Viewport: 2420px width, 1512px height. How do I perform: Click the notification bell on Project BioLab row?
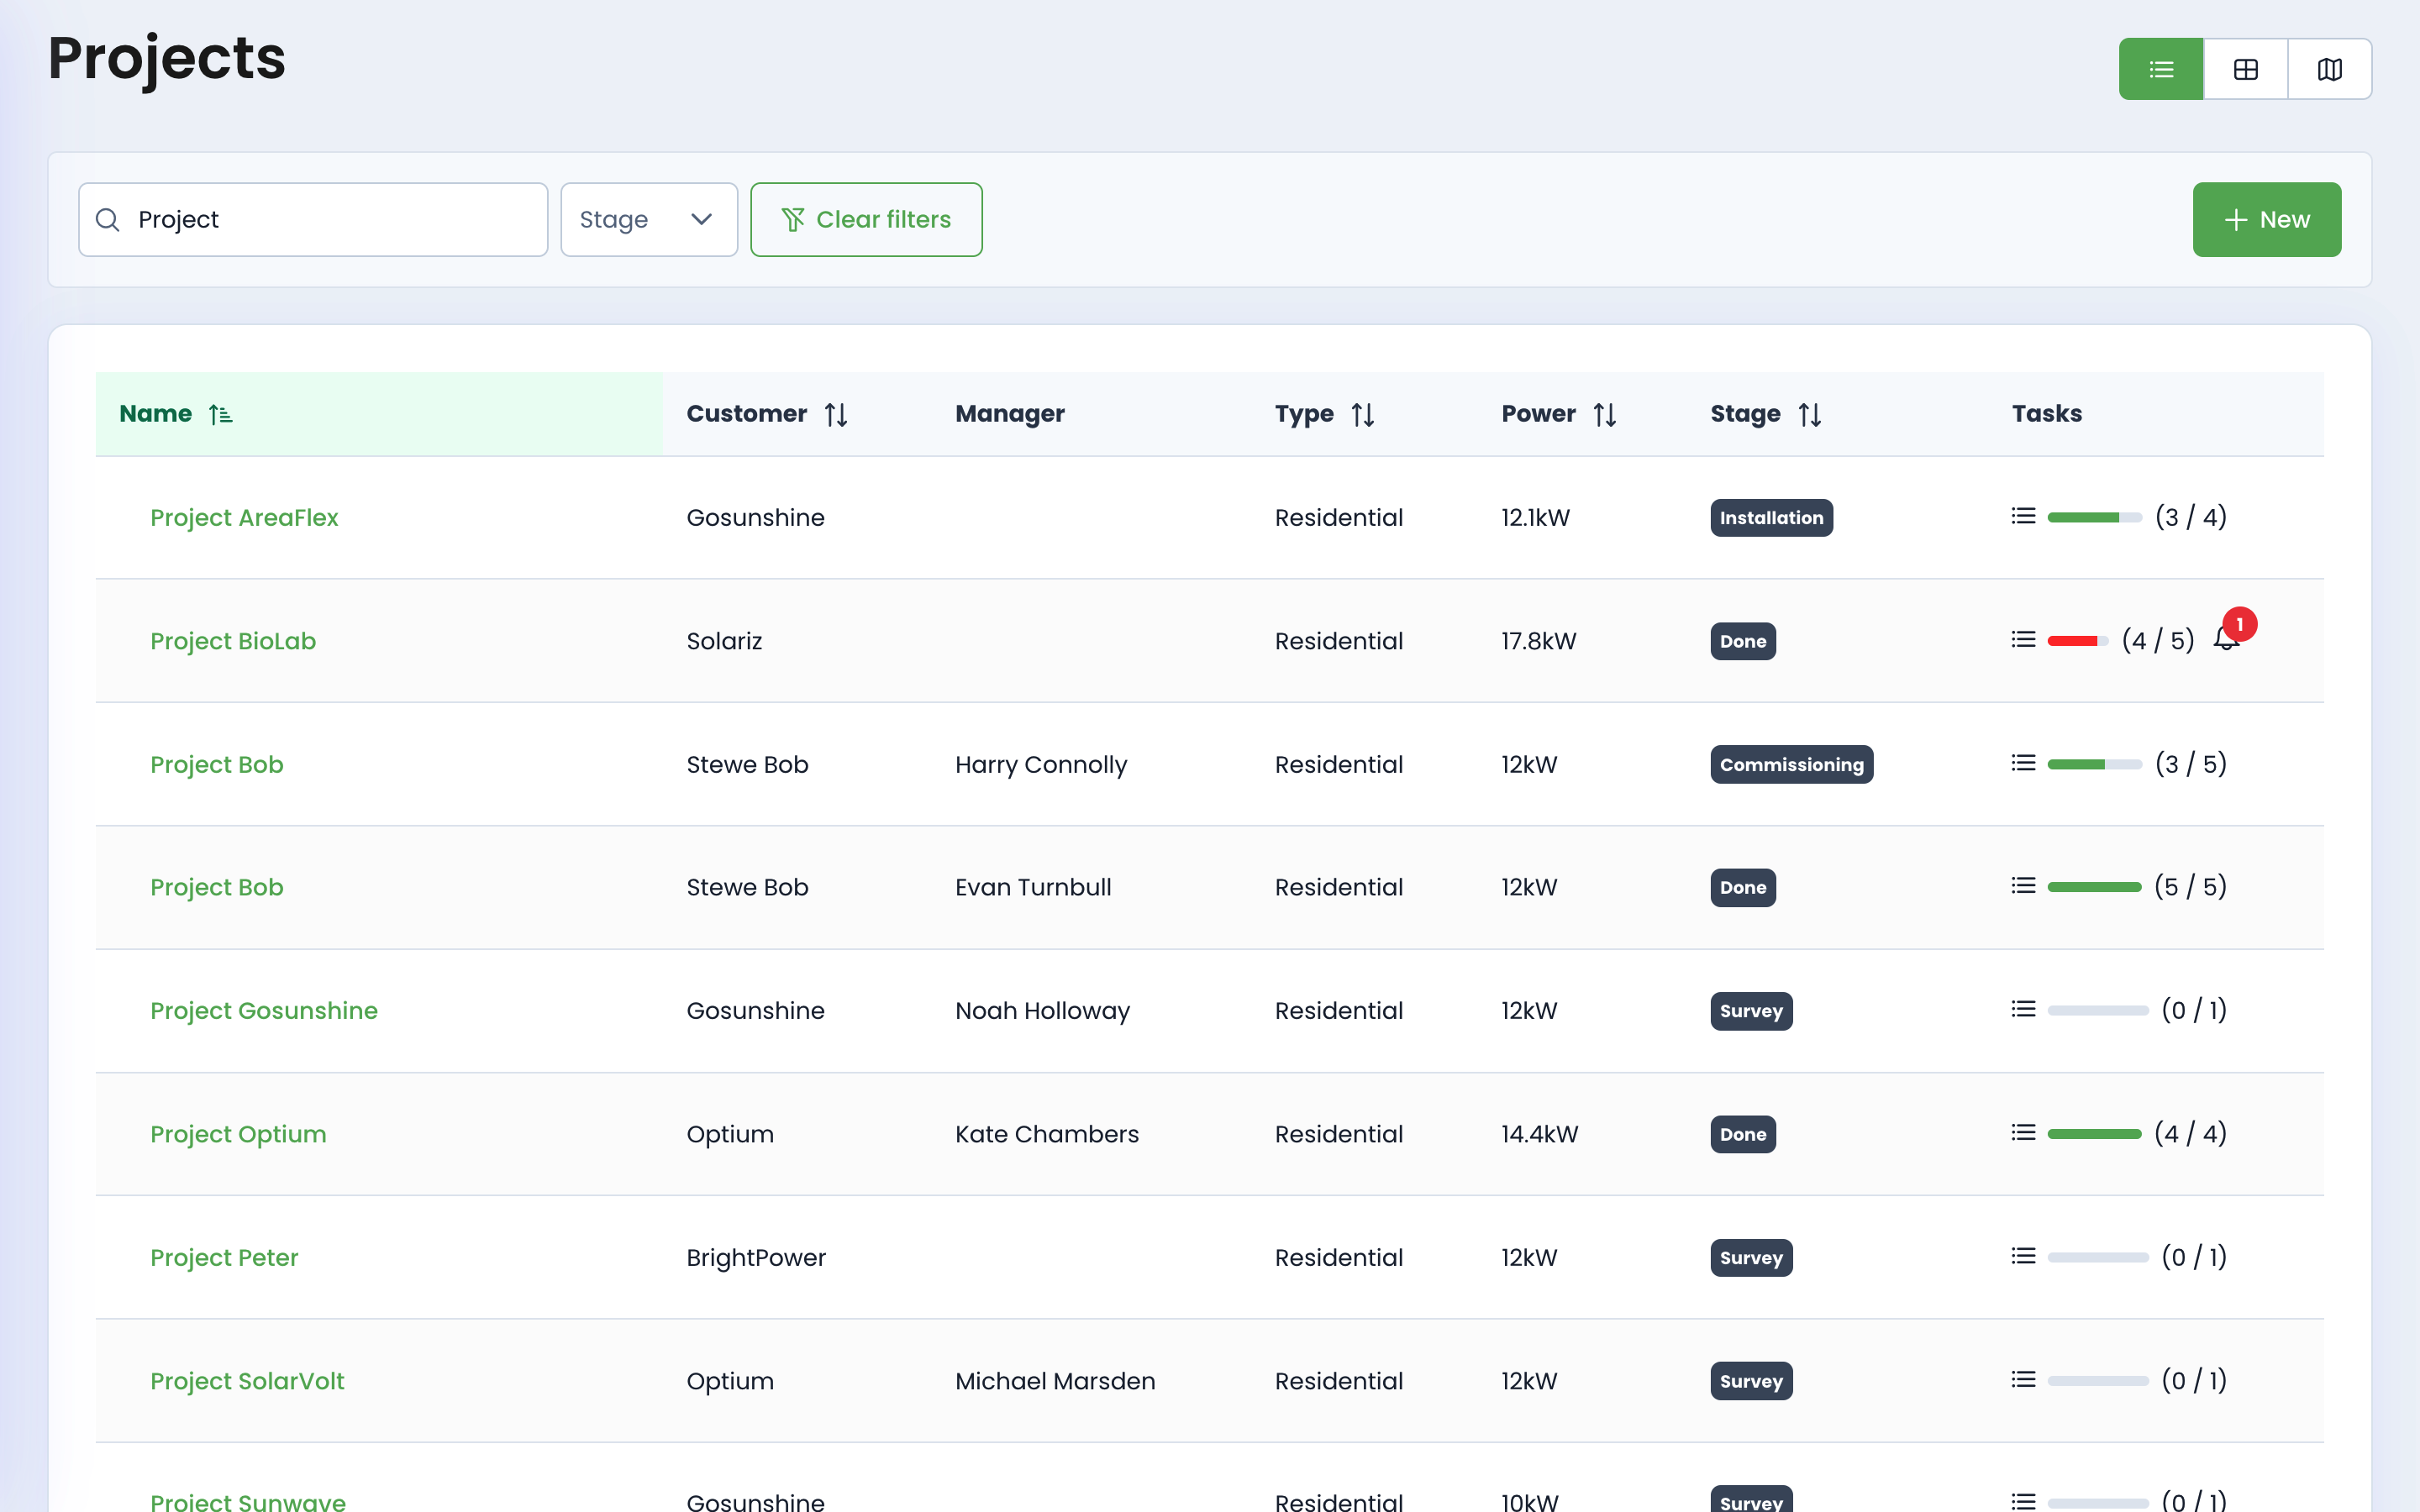2225,640
